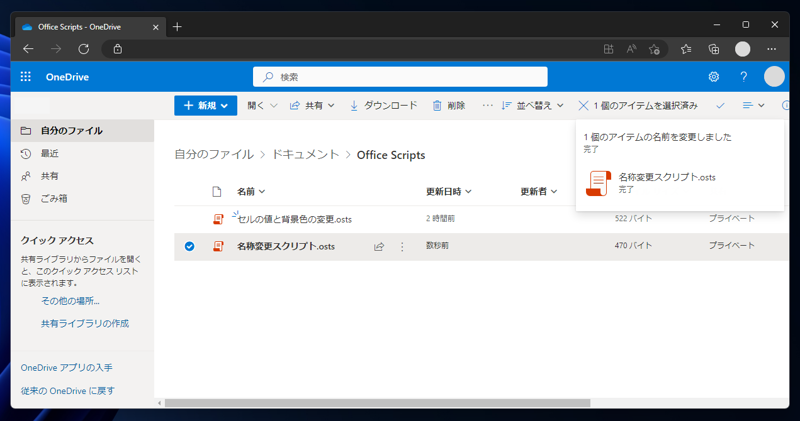Image resolution: width=800 pixels, height=421 pixels.
Task: Open browser profile circle
Action: (742, 49)
